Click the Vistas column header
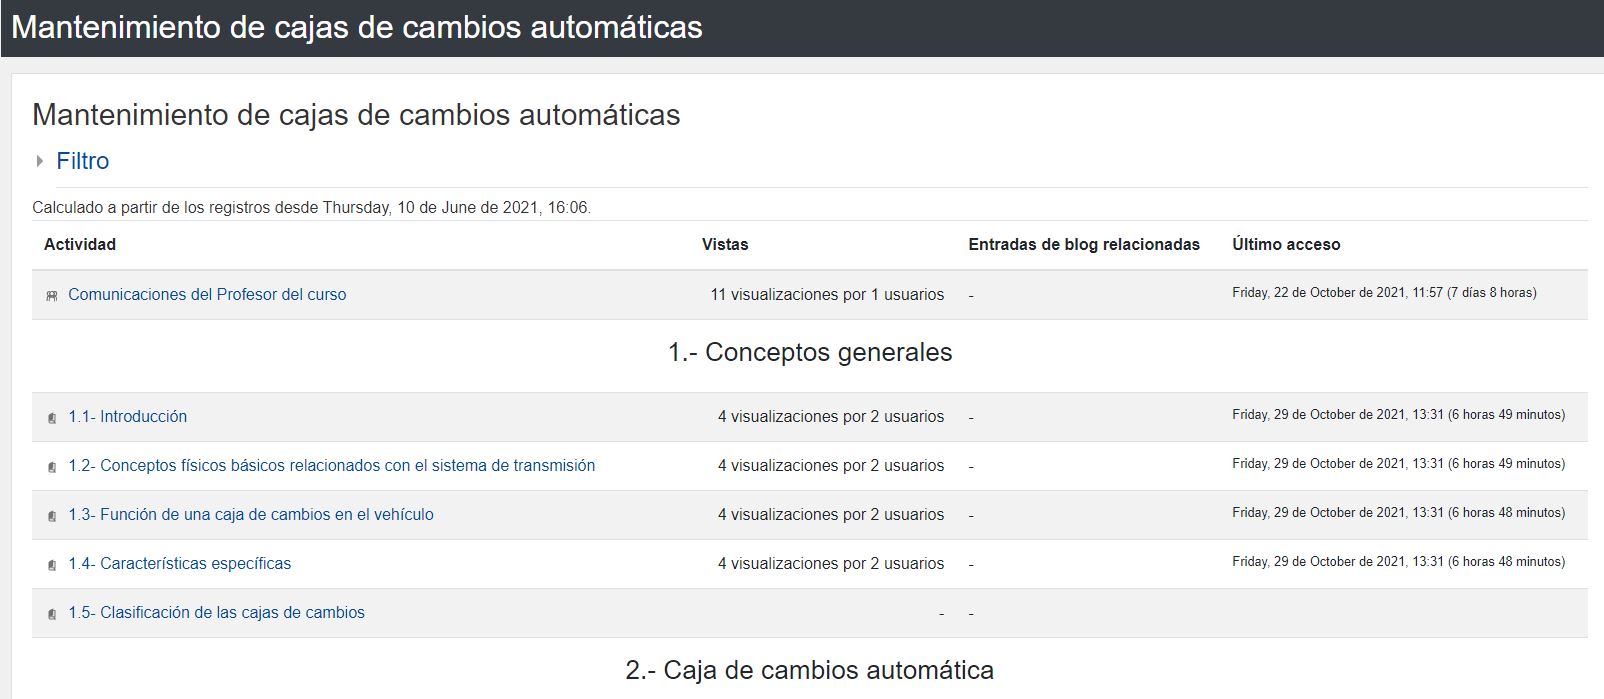The width and height of the screenshot is (1604, 699). point(725,244)
